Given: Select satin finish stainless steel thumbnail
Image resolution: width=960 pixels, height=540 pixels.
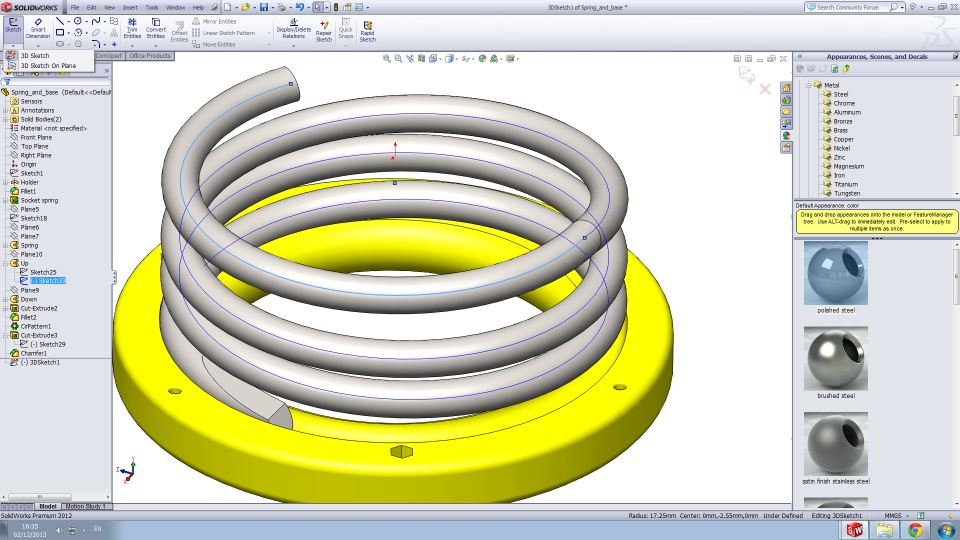Looking at the screenshot, I should tap(836, 444).
